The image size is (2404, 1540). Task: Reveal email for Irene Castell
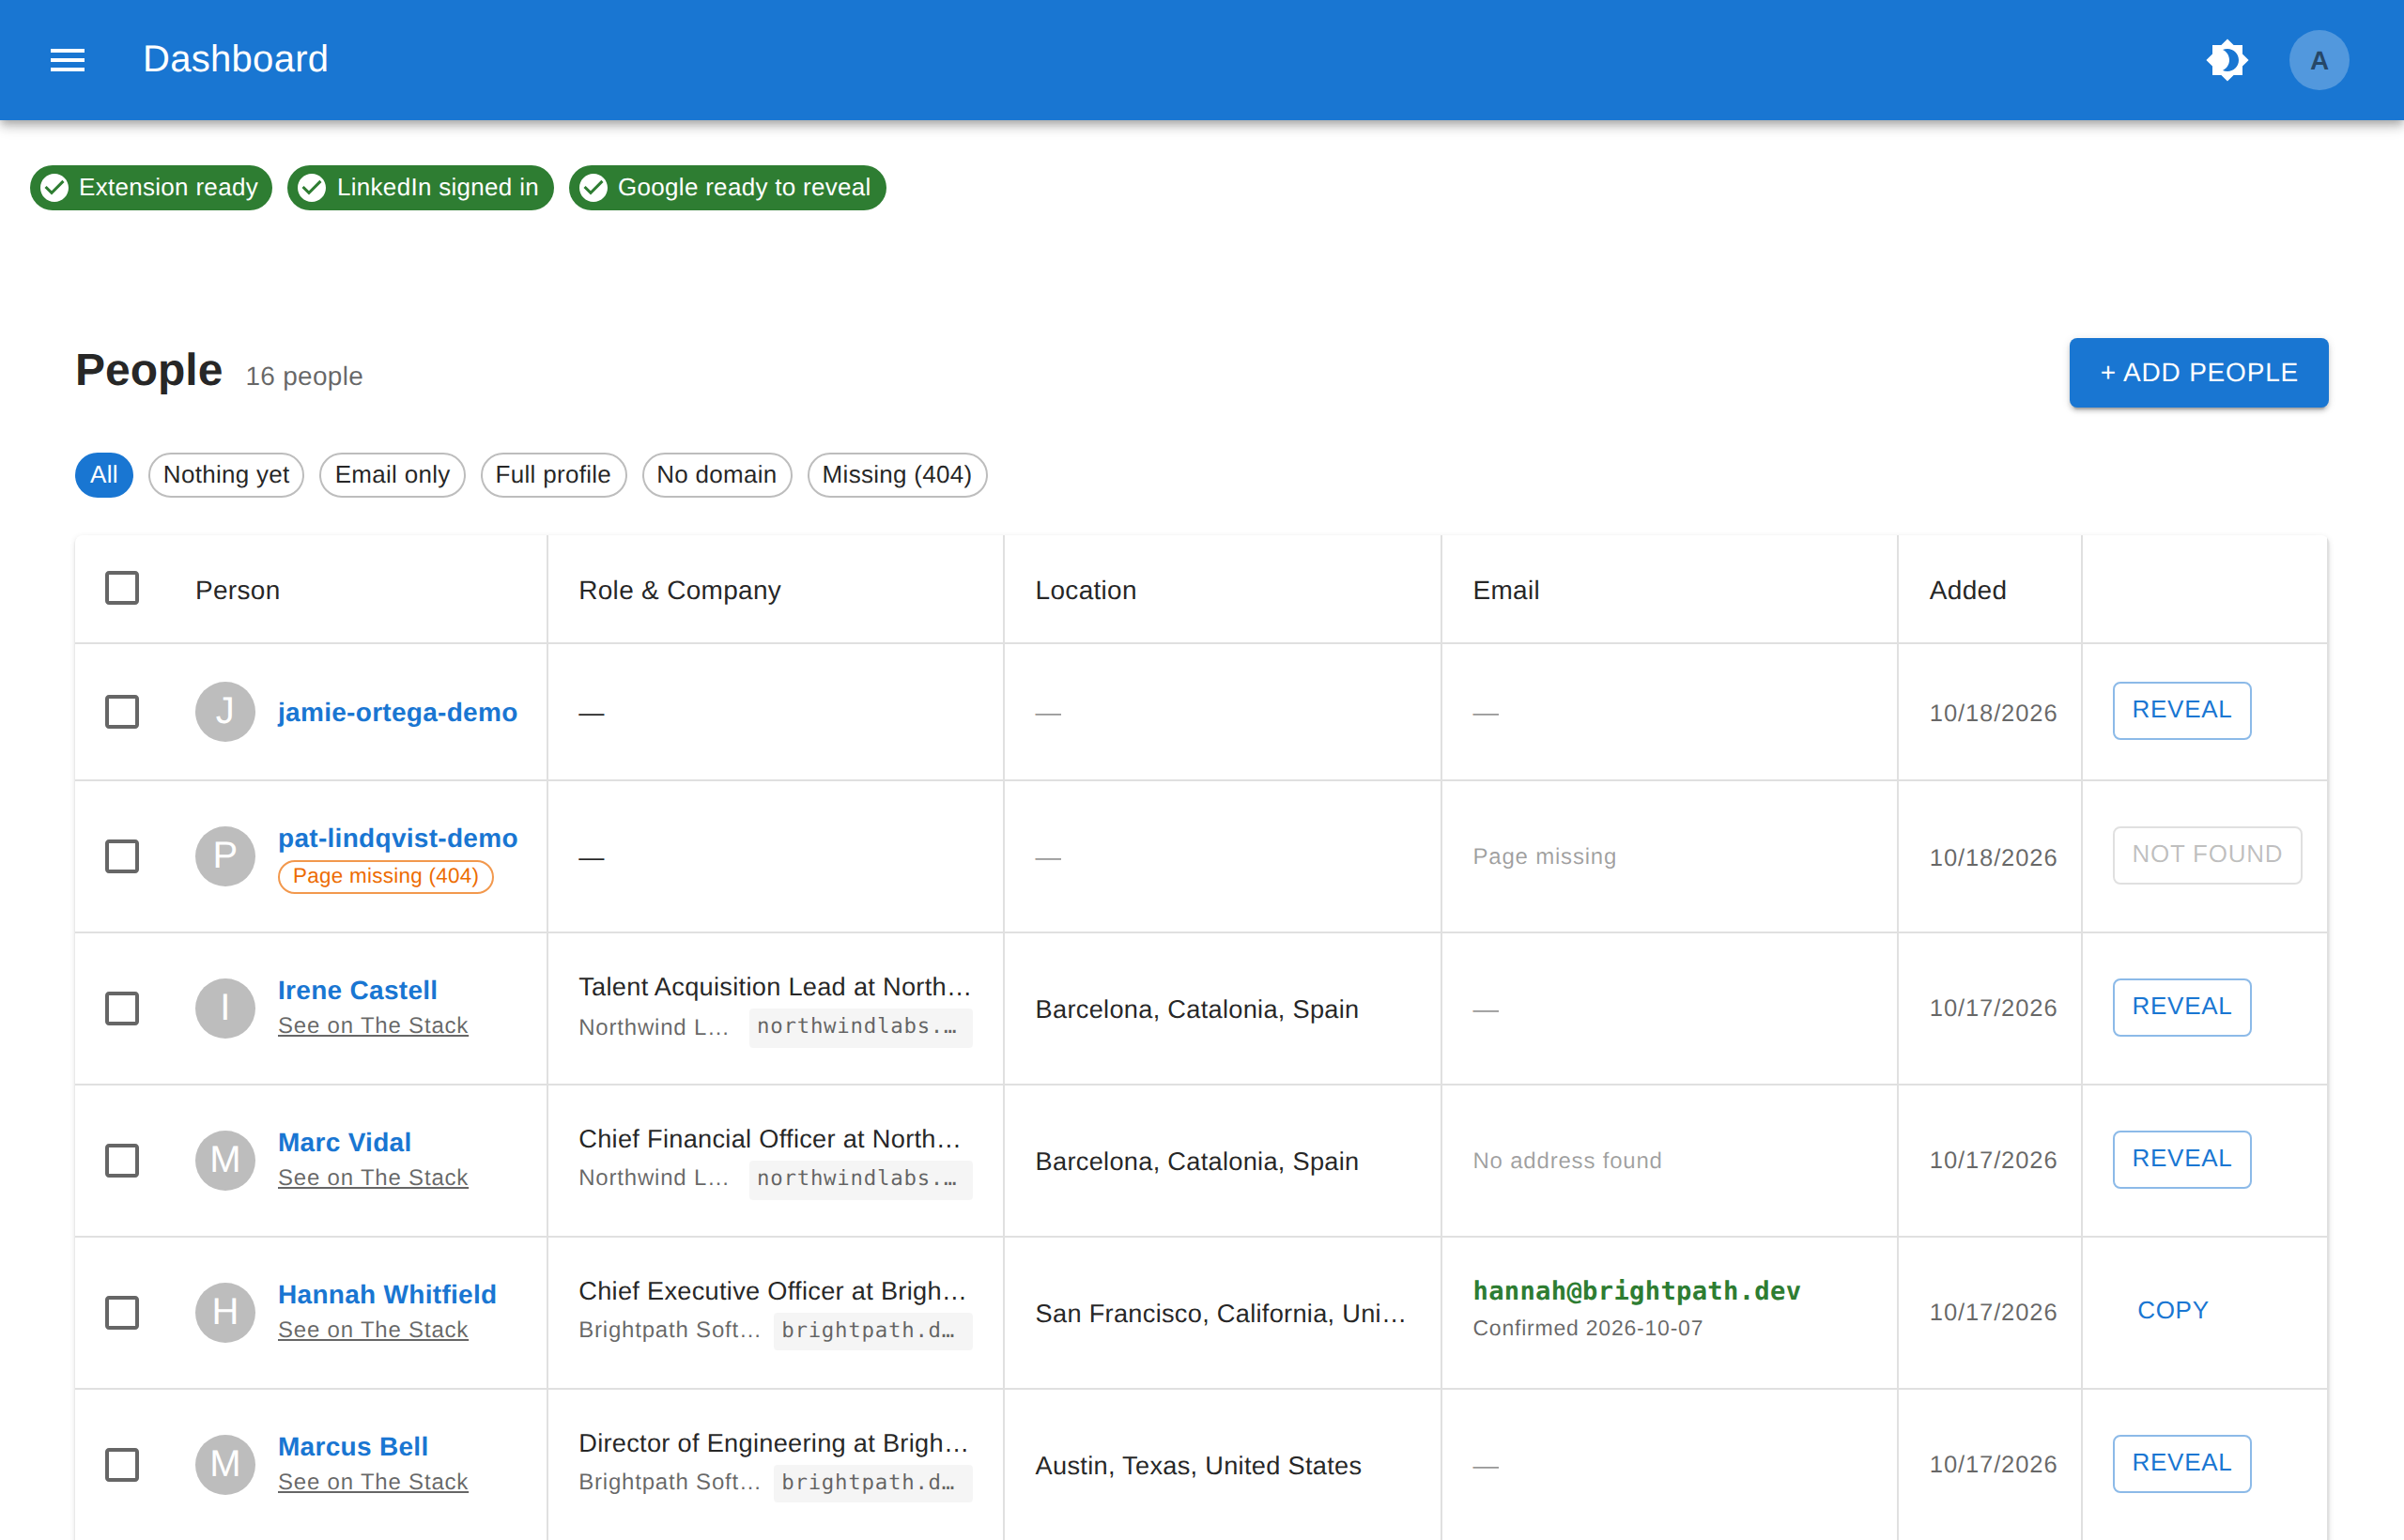tap(2181, 1007)
